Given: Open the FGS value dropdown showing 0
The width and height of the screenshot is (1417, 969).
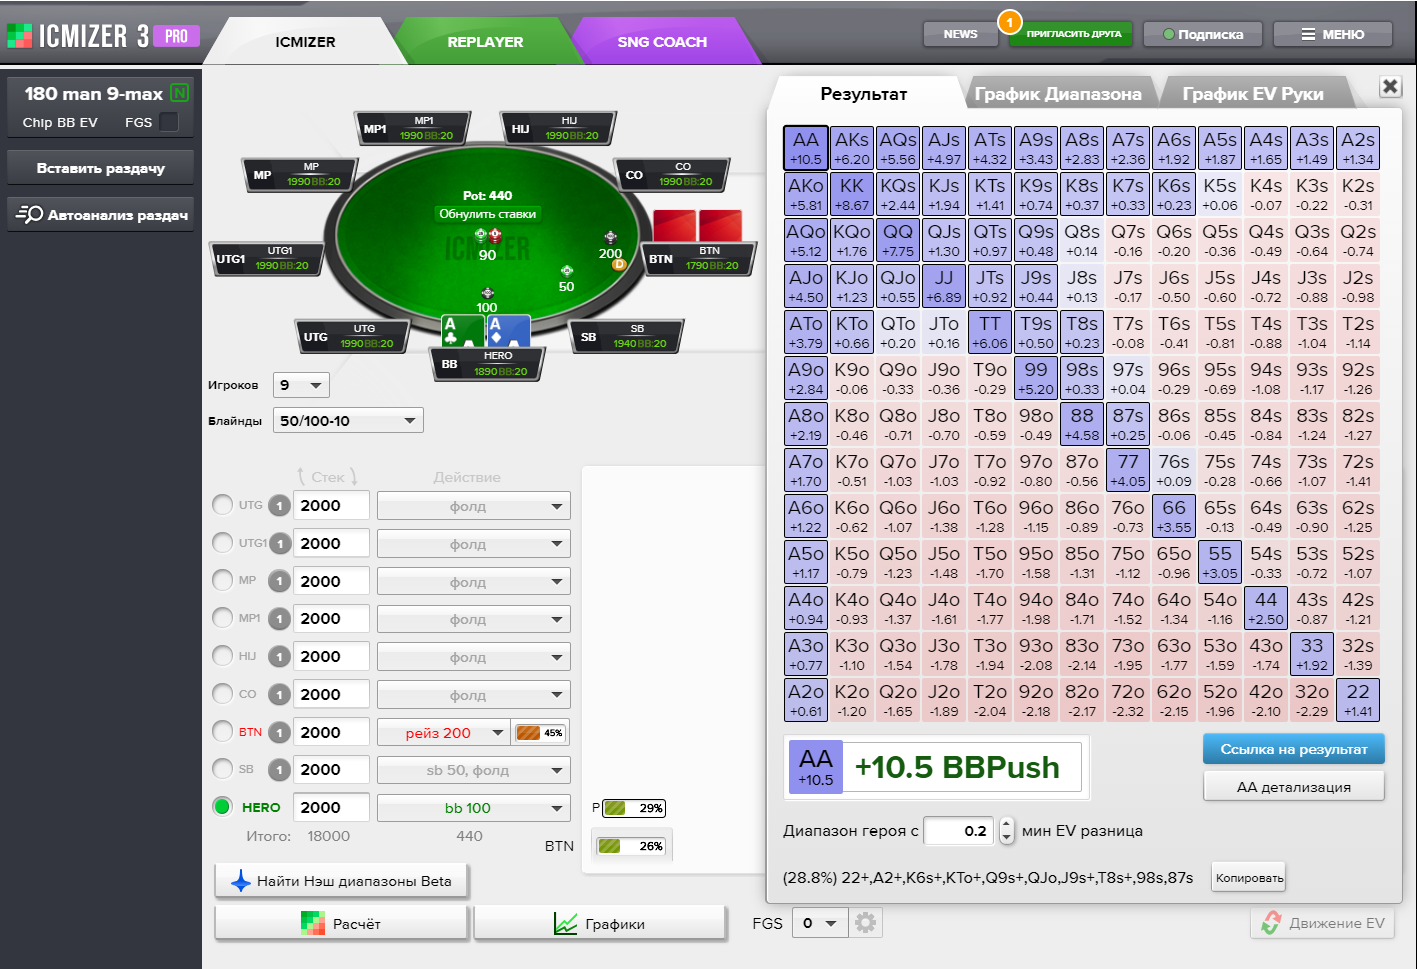Looking at the screenshot, I should (x=820, y=923).
